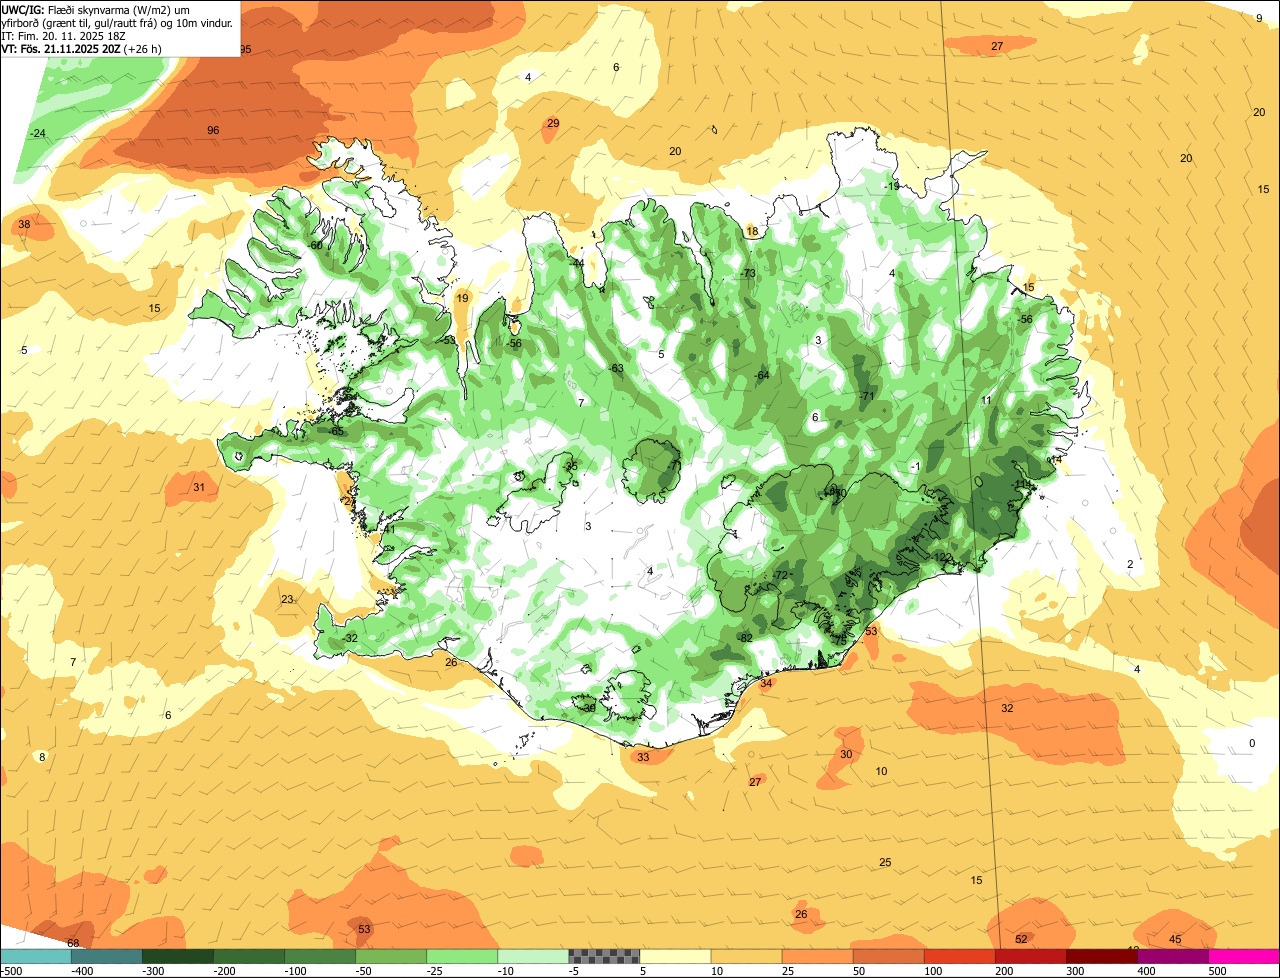Click the '30' value south of Iceland
The width and height of the screenshot is (1280, 978).
[x=846, y=754]
